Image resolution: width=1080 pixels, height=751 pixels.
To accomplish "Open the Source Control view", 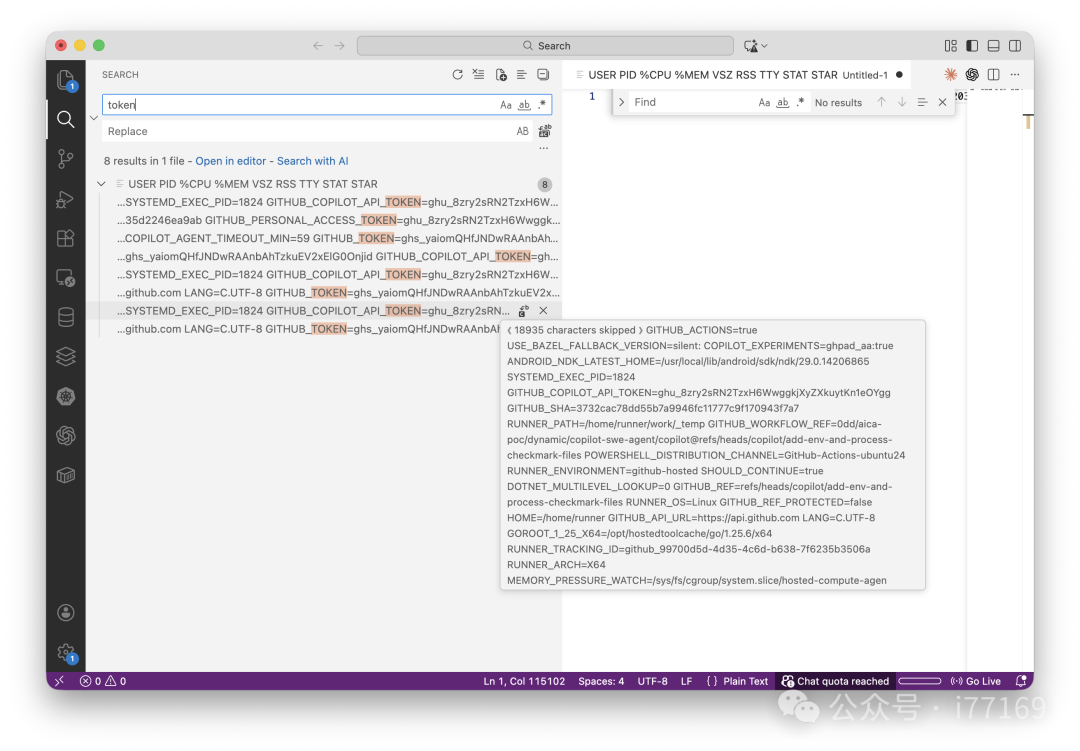I will coord(65,158).
